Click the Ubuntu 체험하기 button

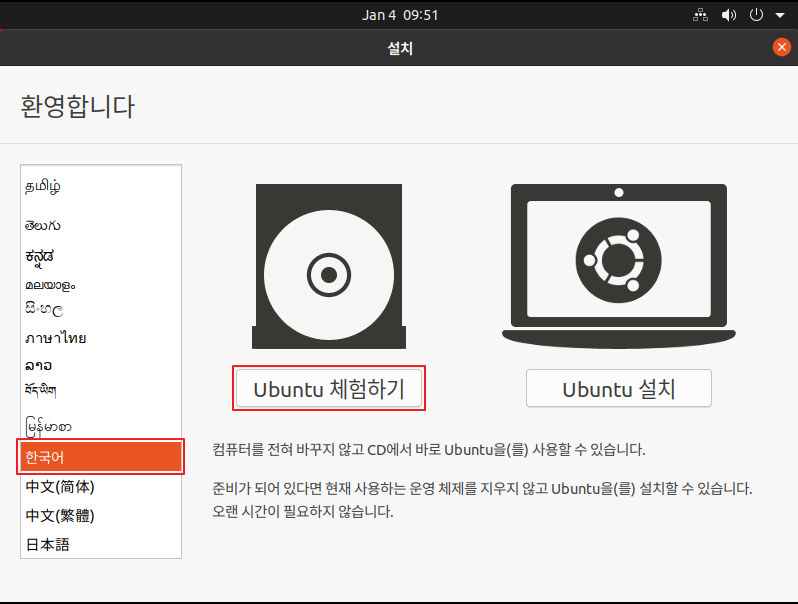tap(329, 388)
